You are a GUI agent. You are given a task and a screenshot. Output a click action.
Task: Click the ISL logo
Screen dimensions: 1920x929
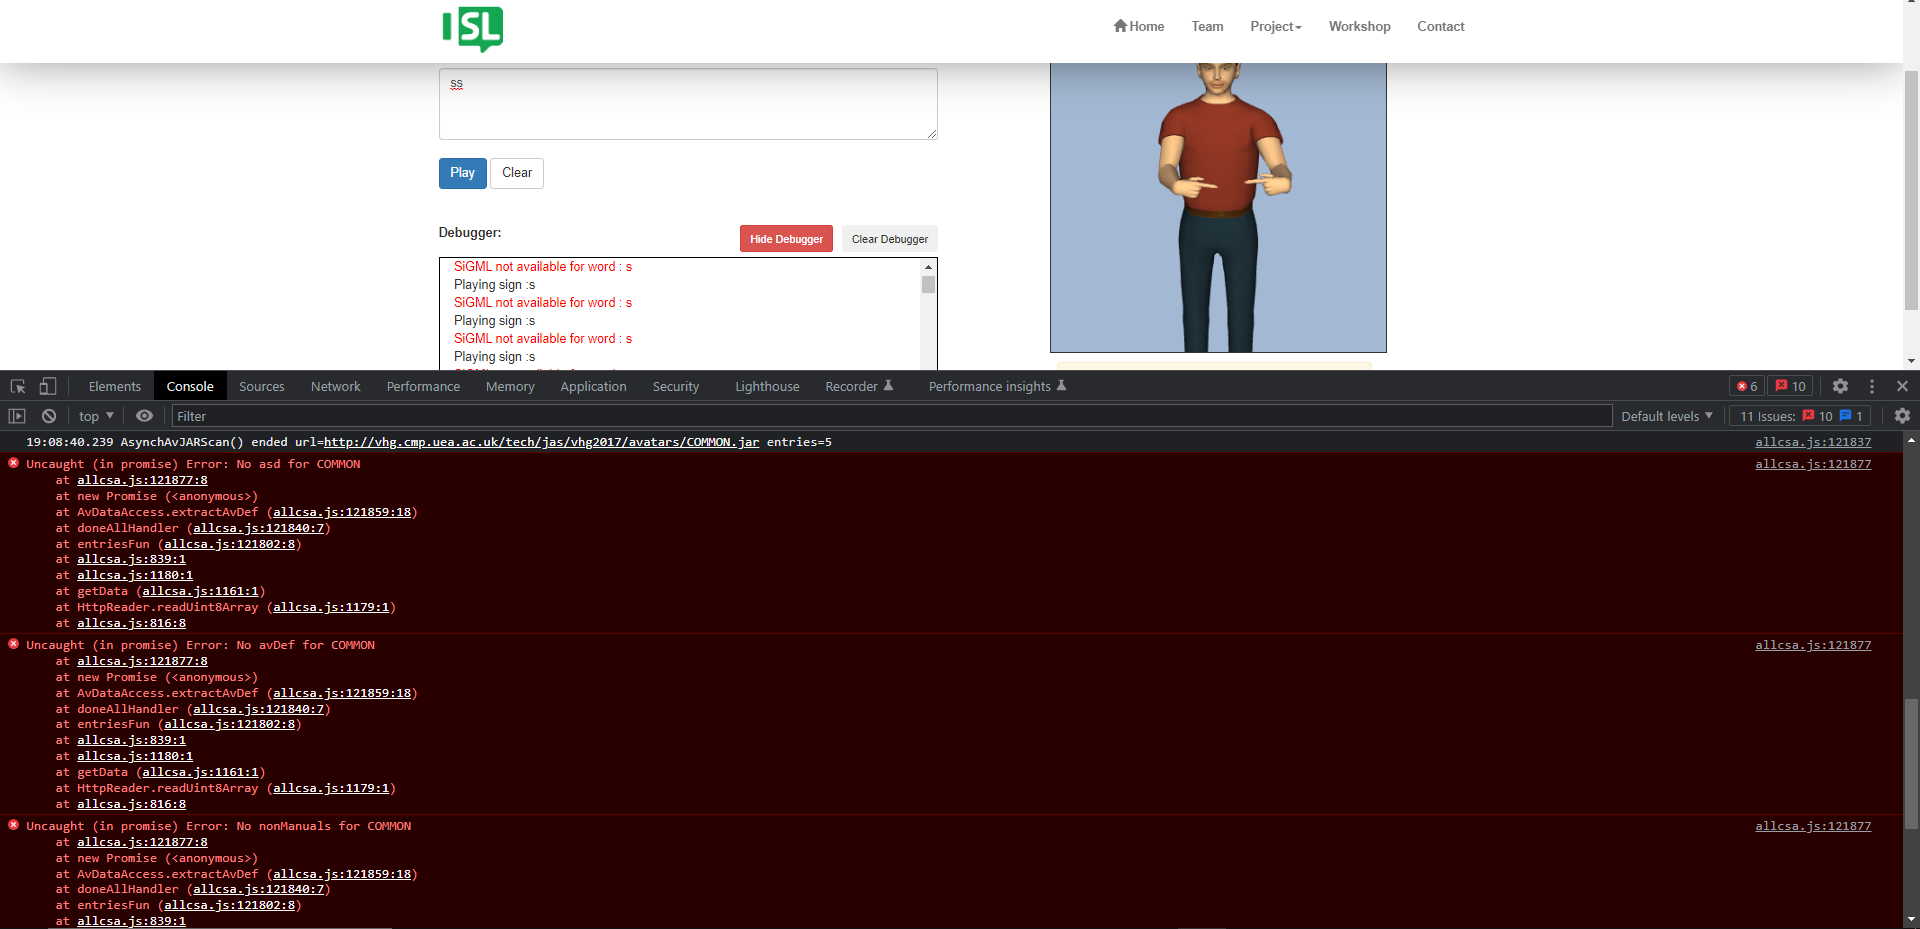[472, 30]
